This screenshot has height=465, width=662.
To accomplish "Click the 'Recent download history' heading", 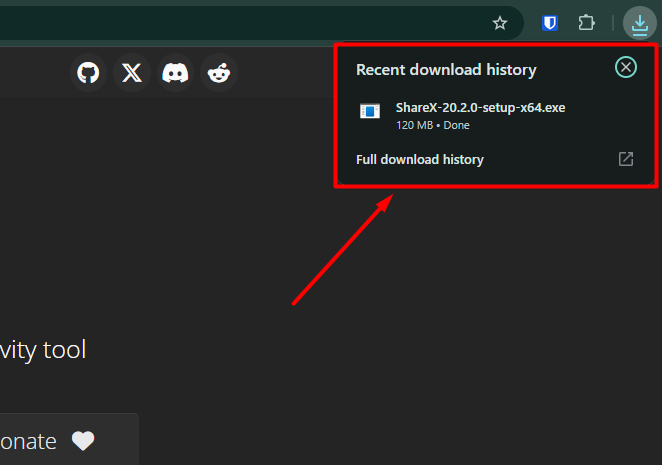I will 446,70.
